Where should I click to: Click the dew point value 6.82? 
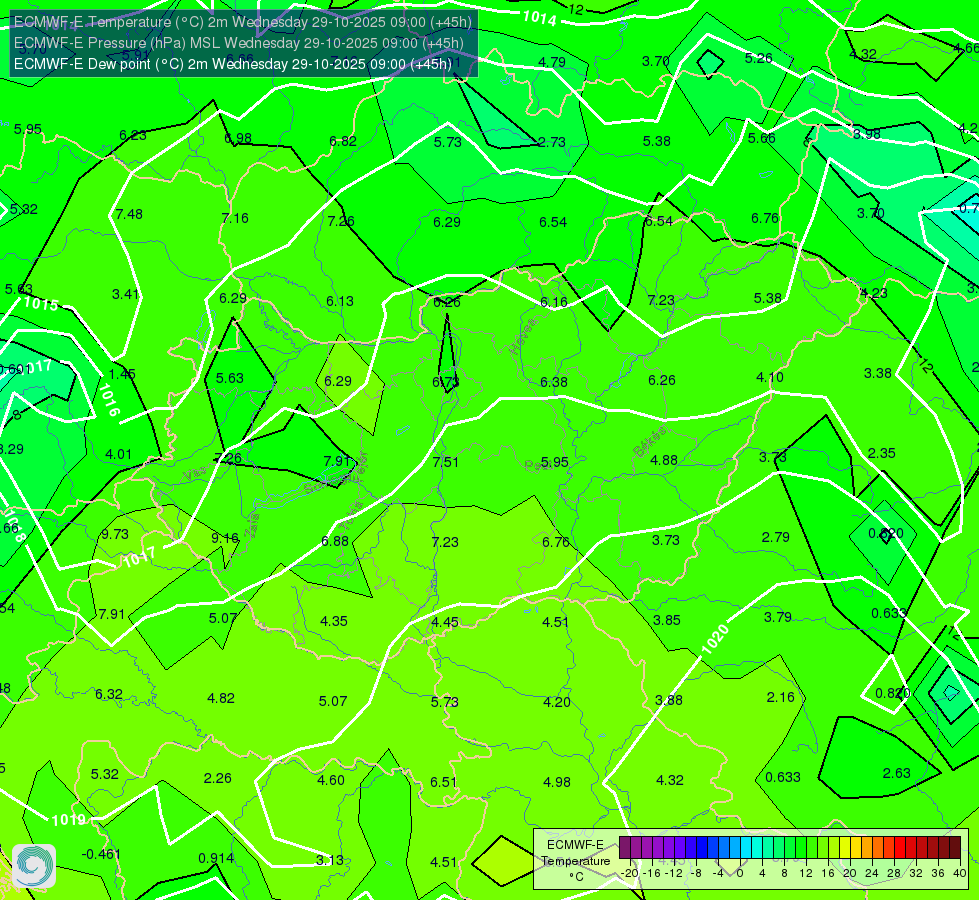343,141
